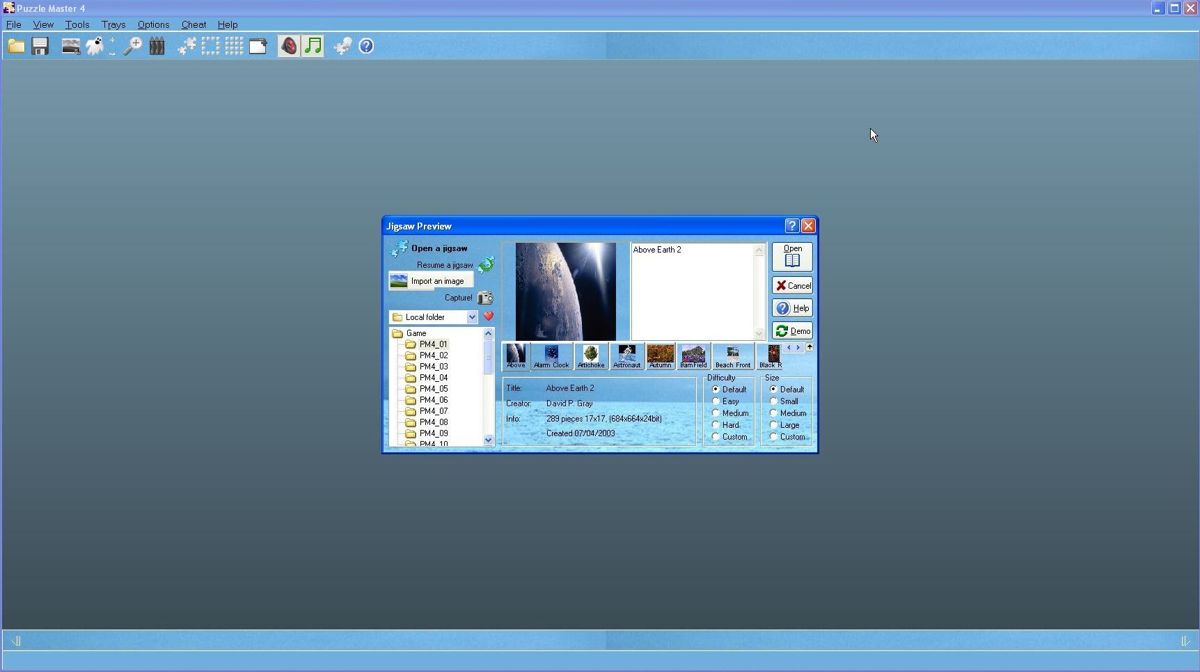Click the pieces grid toolbar icon
The width and height of the screenshot is (1200, 672).
point(234,46)
